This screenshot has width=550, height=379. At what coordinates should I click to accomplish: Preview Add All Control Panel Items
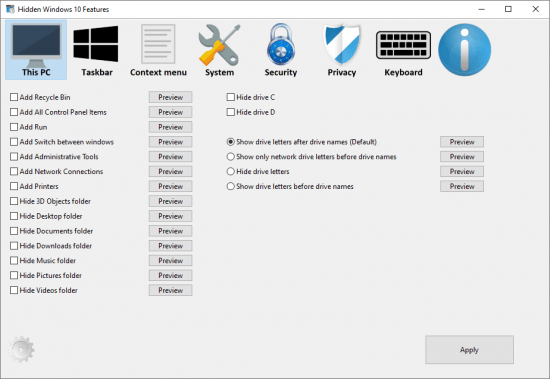tap(170, 112)
